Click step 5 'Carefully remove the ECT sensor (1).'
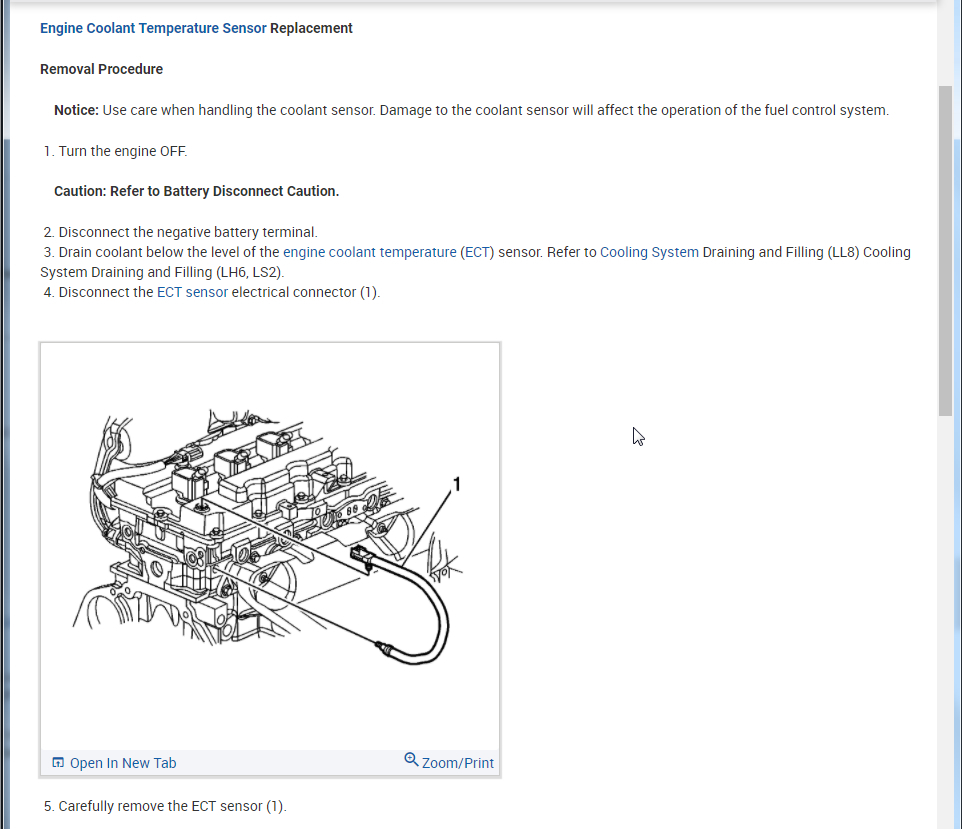The image size is (962, 829). click(x=165, y=806)
